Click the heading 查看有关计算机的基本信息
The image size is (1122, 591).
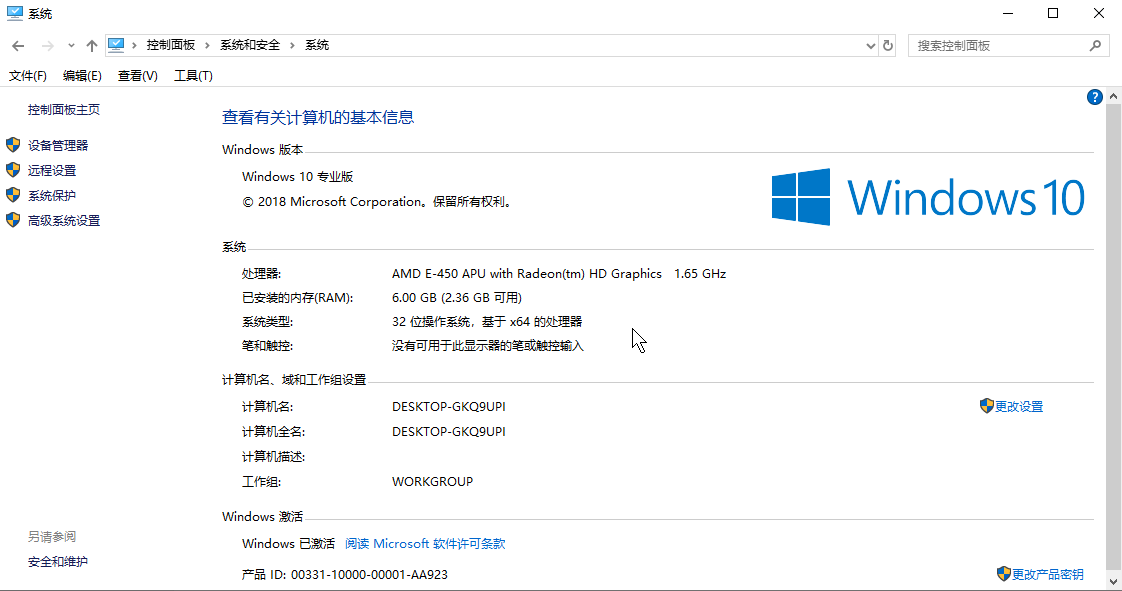click(318, 117)
